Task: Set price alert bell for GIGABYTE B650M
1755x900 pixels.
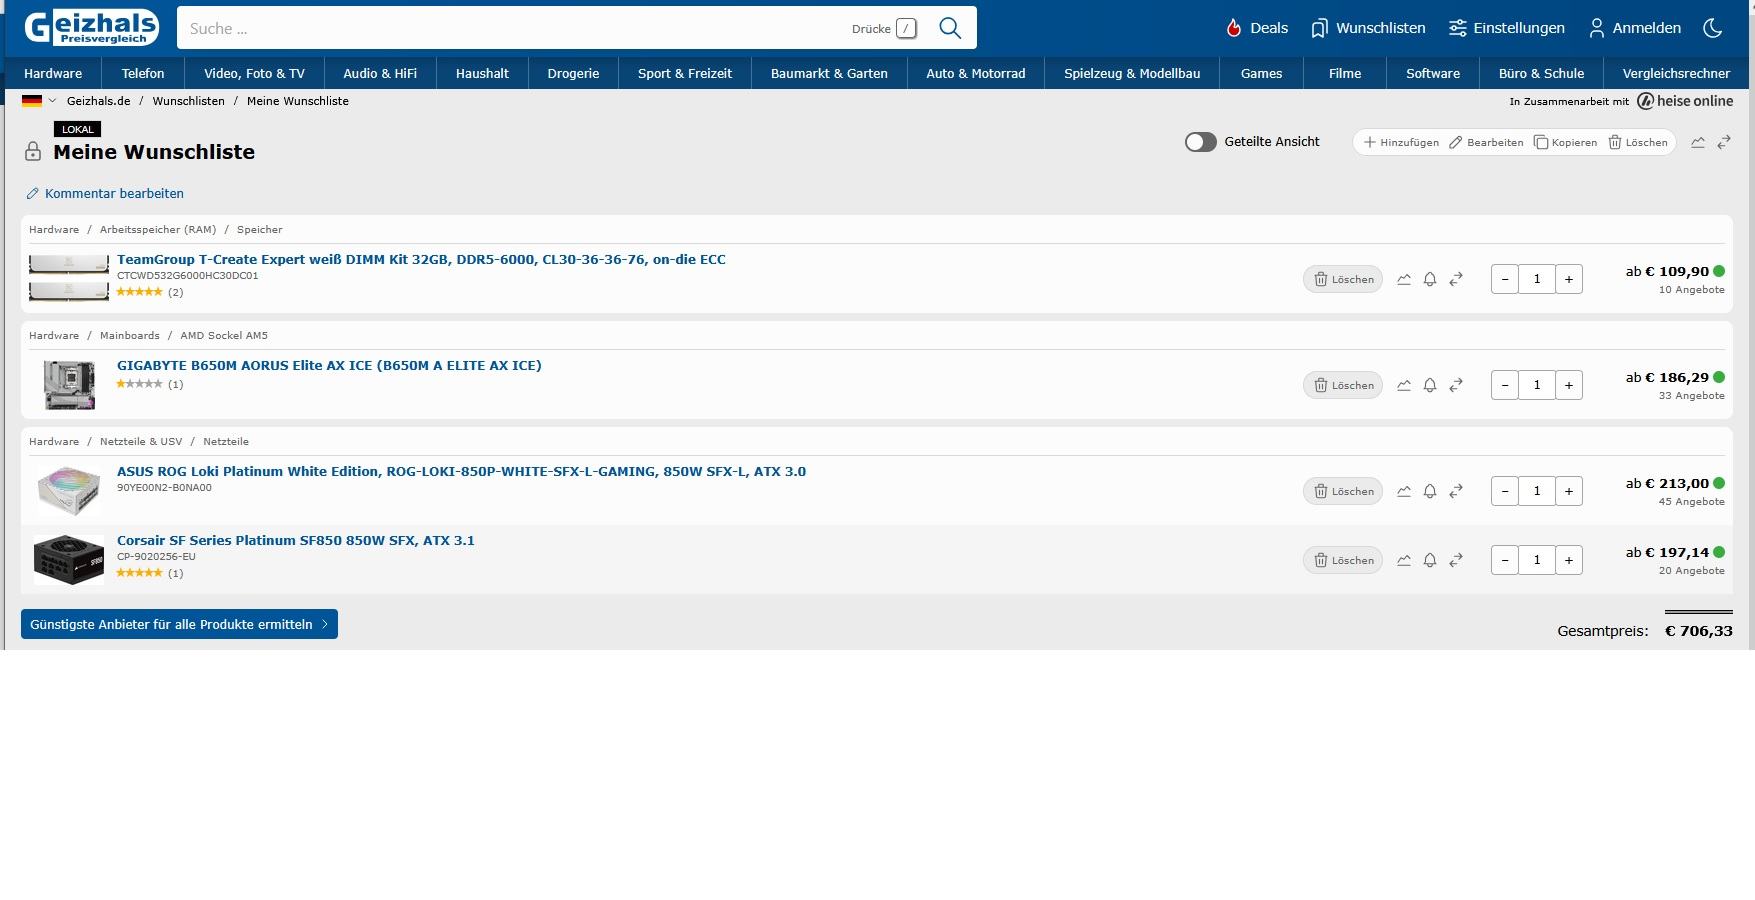Action: 1430,385
